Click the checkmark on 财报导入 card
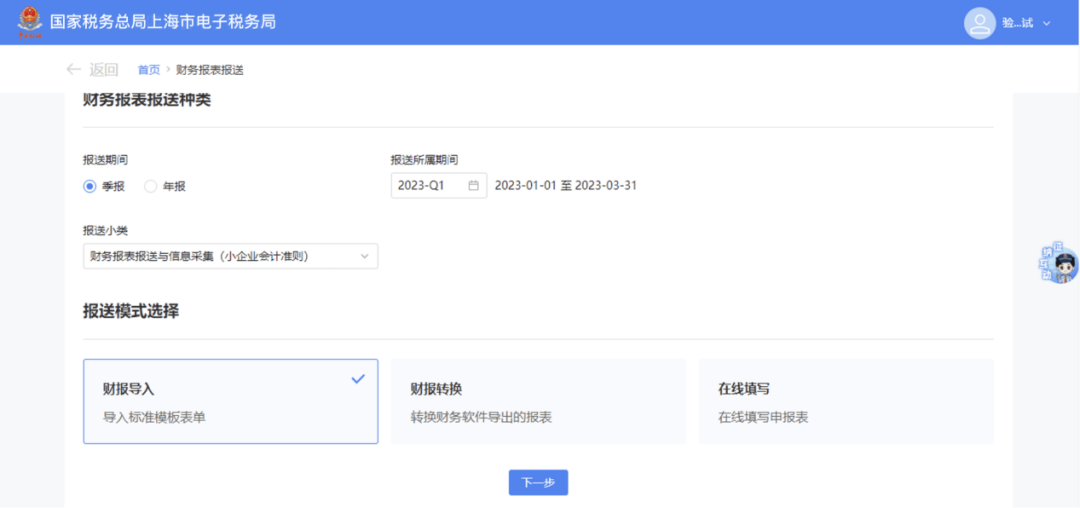Screen dimensions: 1080x508 click(x=358, y=379)
